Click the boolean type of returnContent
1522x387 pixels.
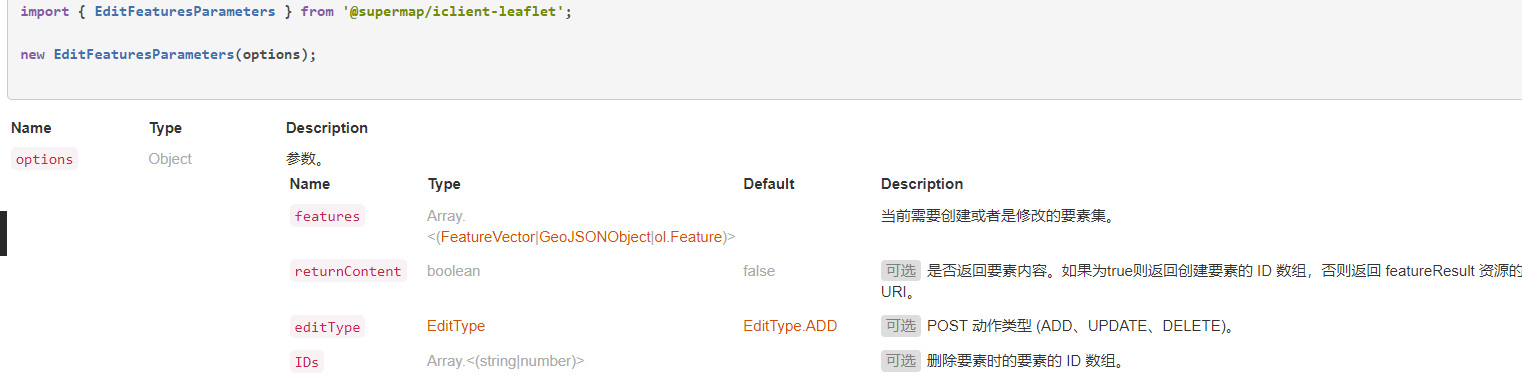point(453,271)
